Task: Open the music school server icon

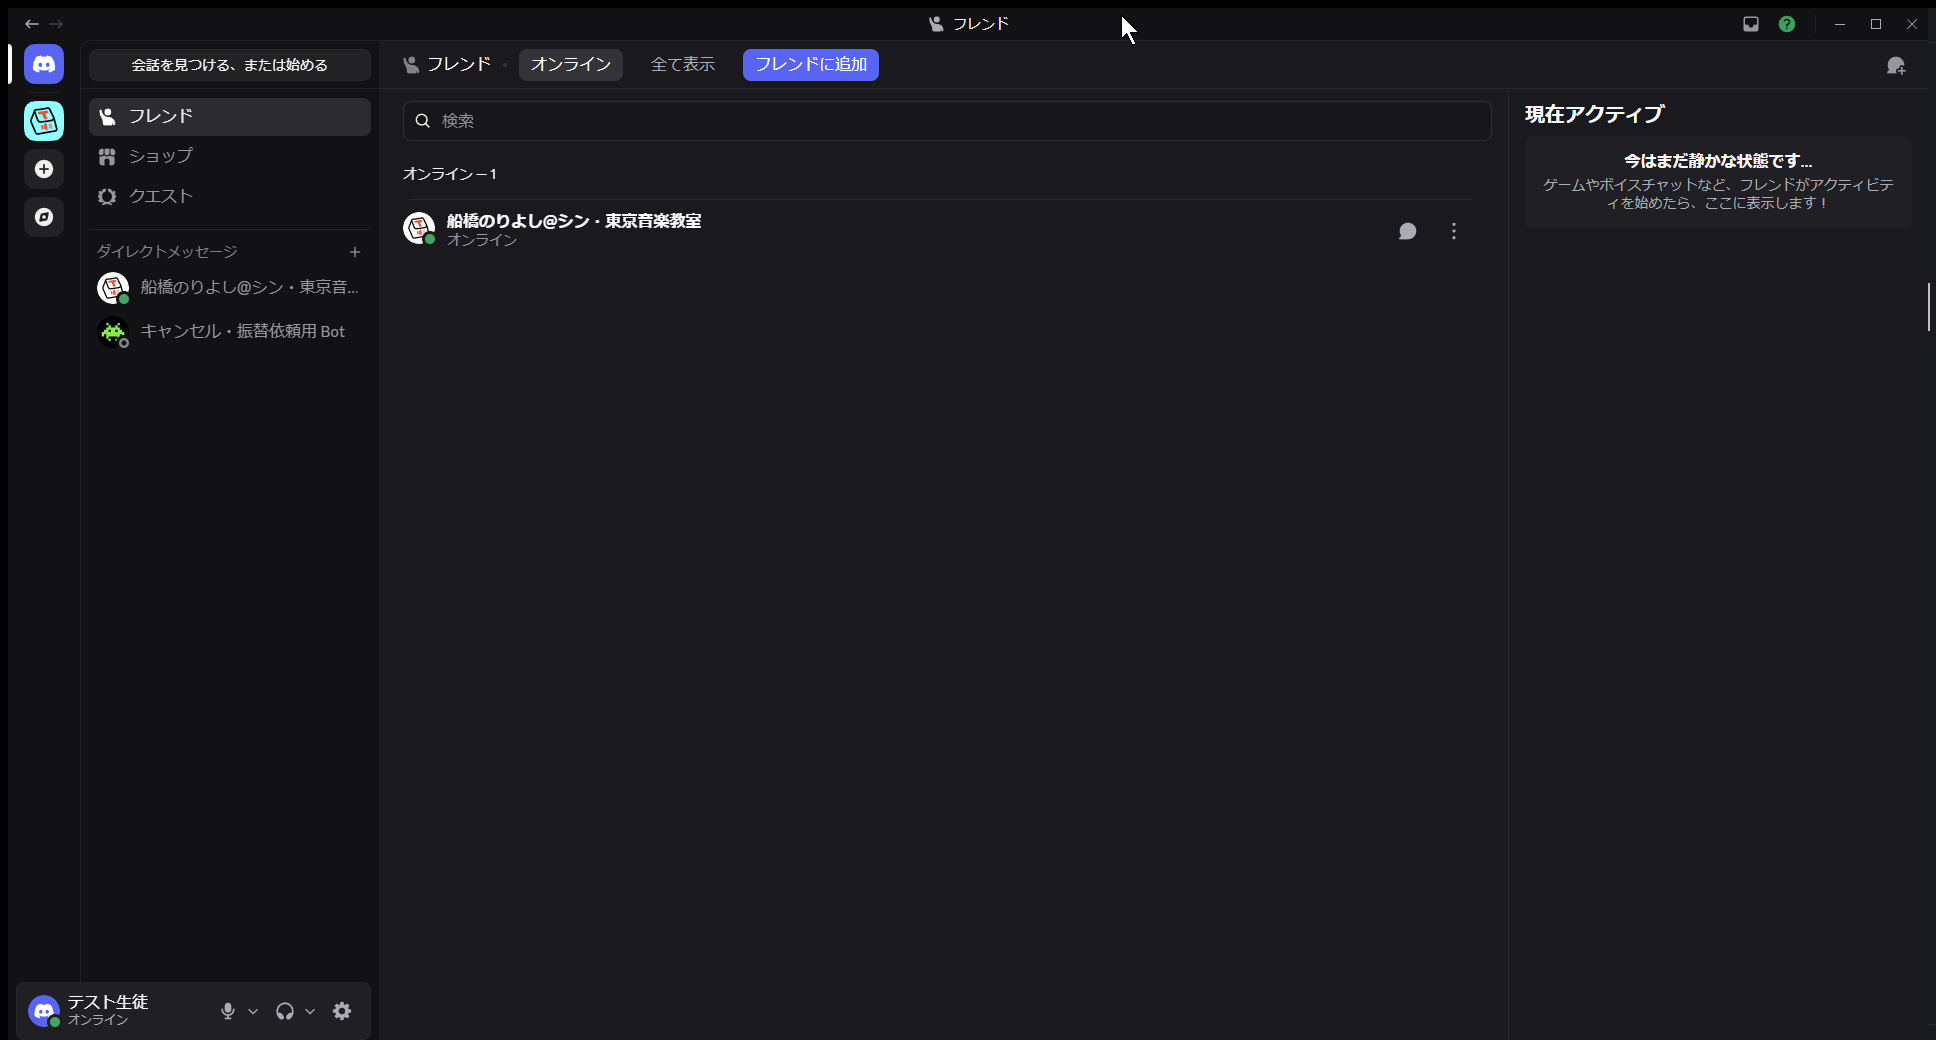Action: pos(44,121)
